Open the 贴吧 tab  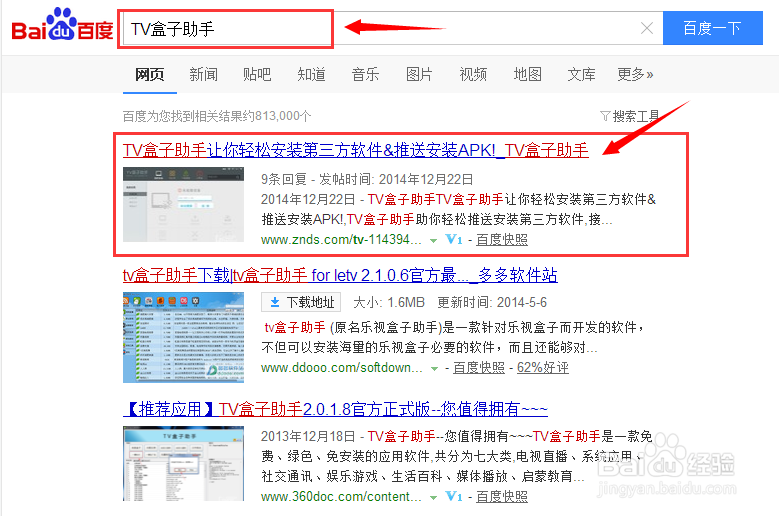pos(257,74)
